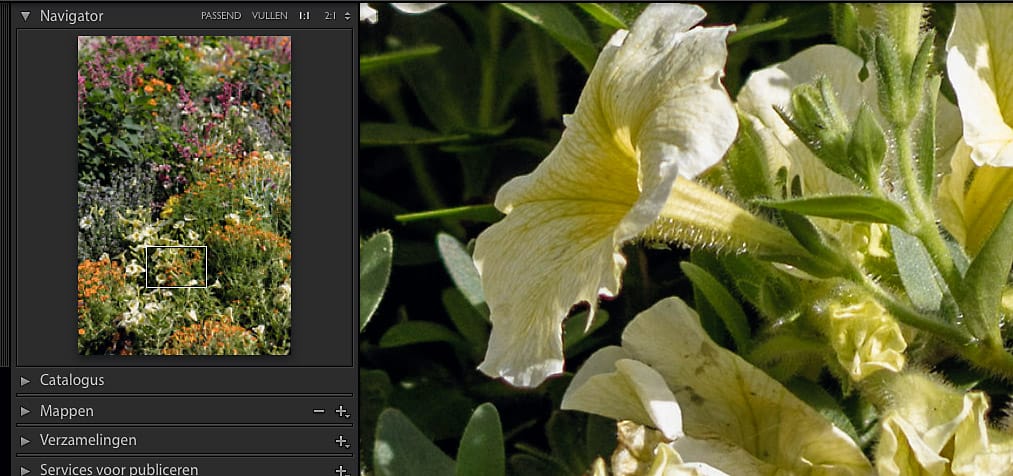Click the Verzamelingen panel title text

click(88, 440)
